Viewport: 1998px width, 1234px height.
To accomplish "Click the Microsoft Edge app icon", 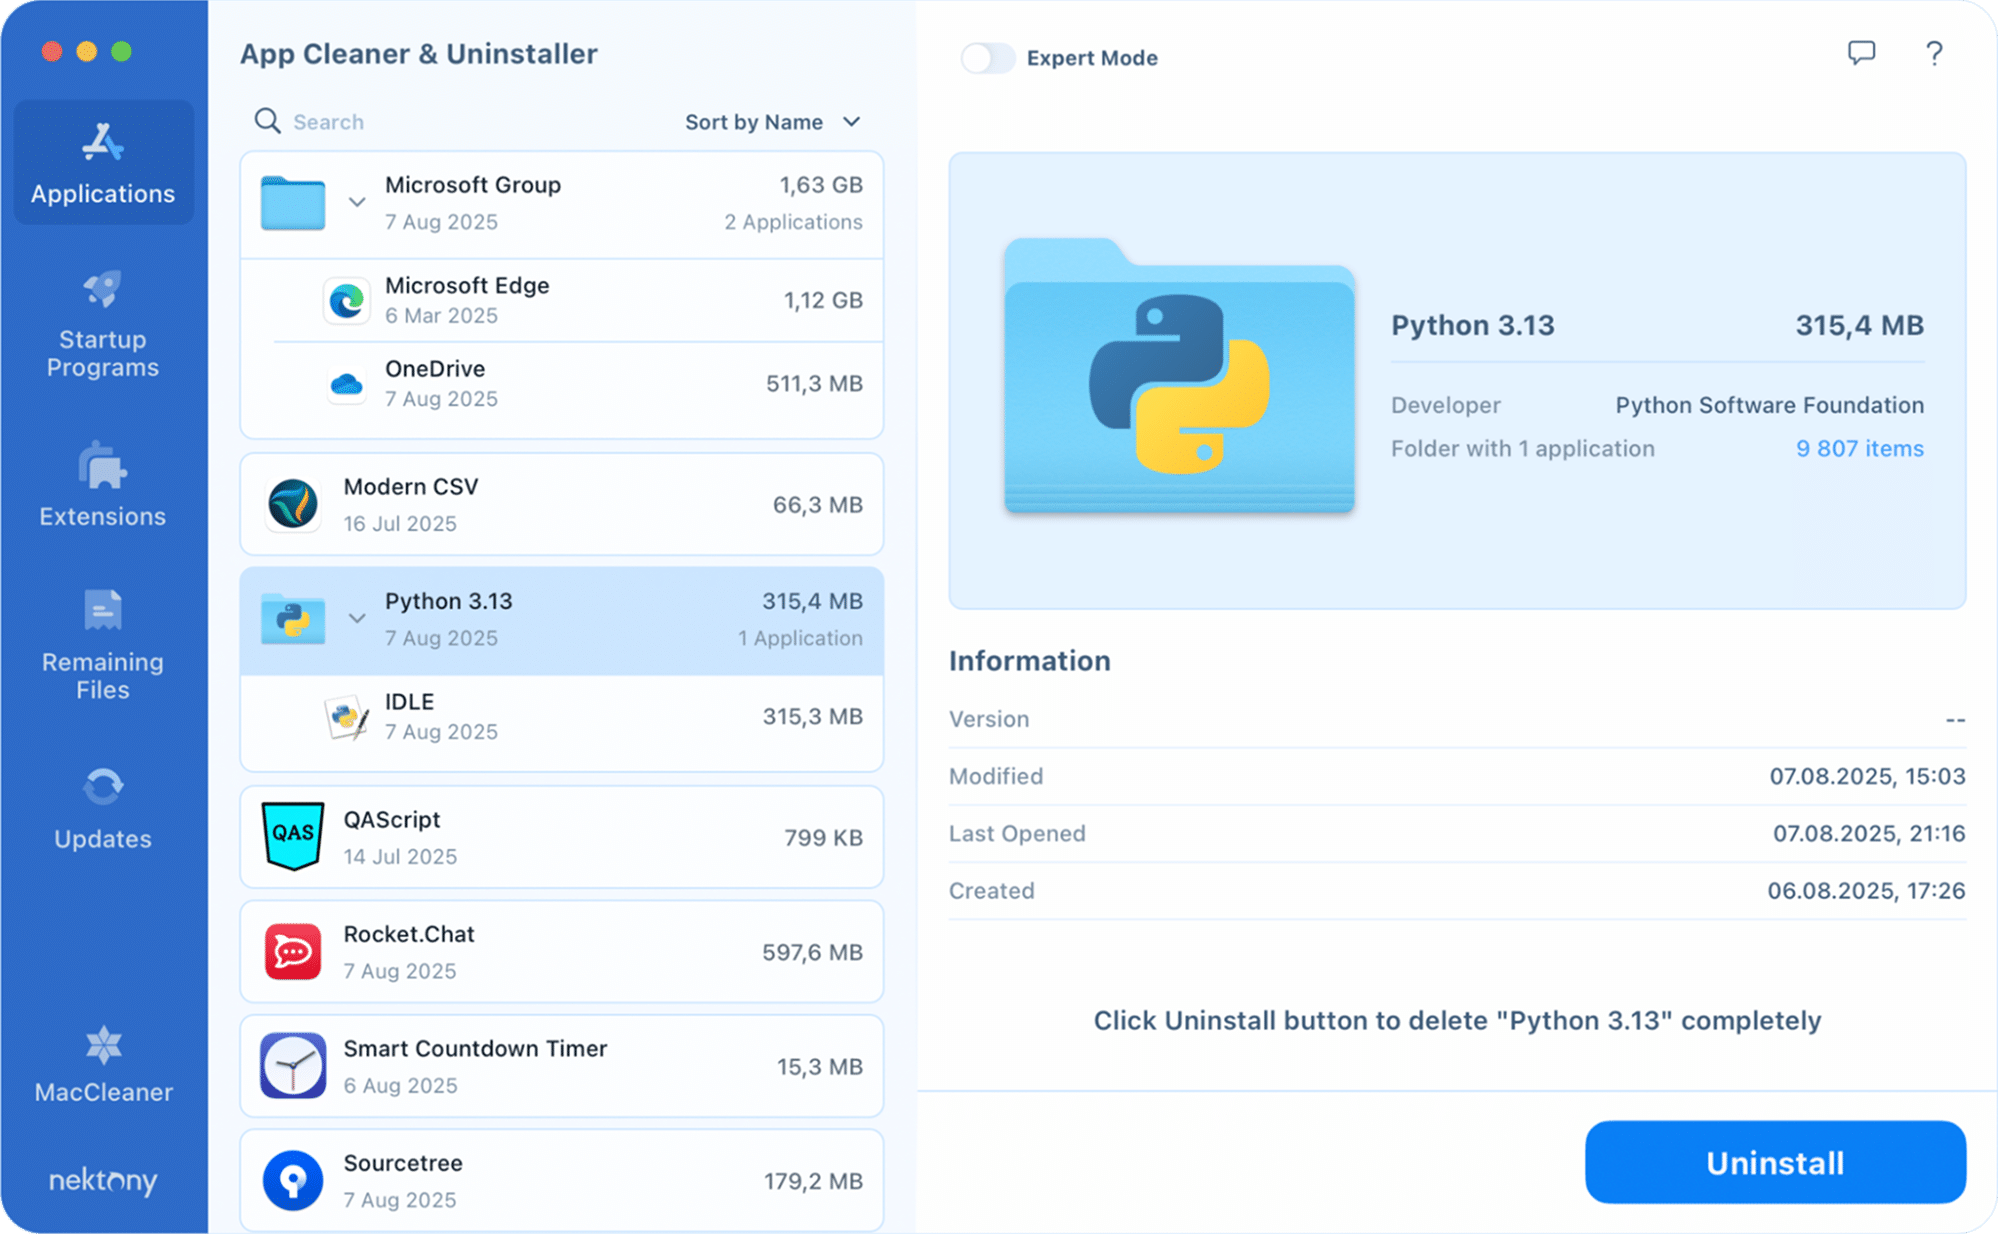I will tap(345, 299).
